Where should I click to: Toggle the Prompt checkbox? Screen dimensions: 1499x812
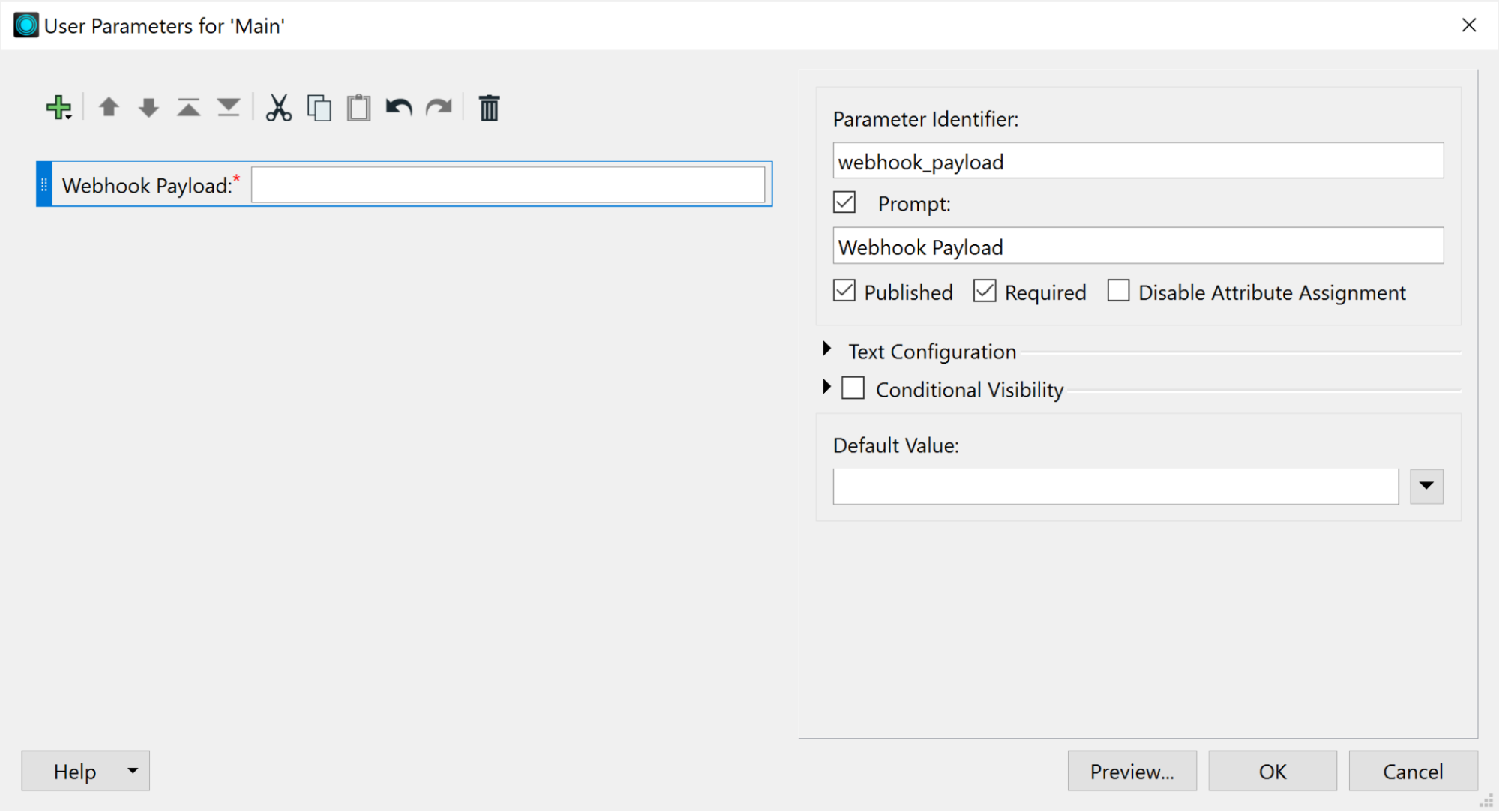844,201
